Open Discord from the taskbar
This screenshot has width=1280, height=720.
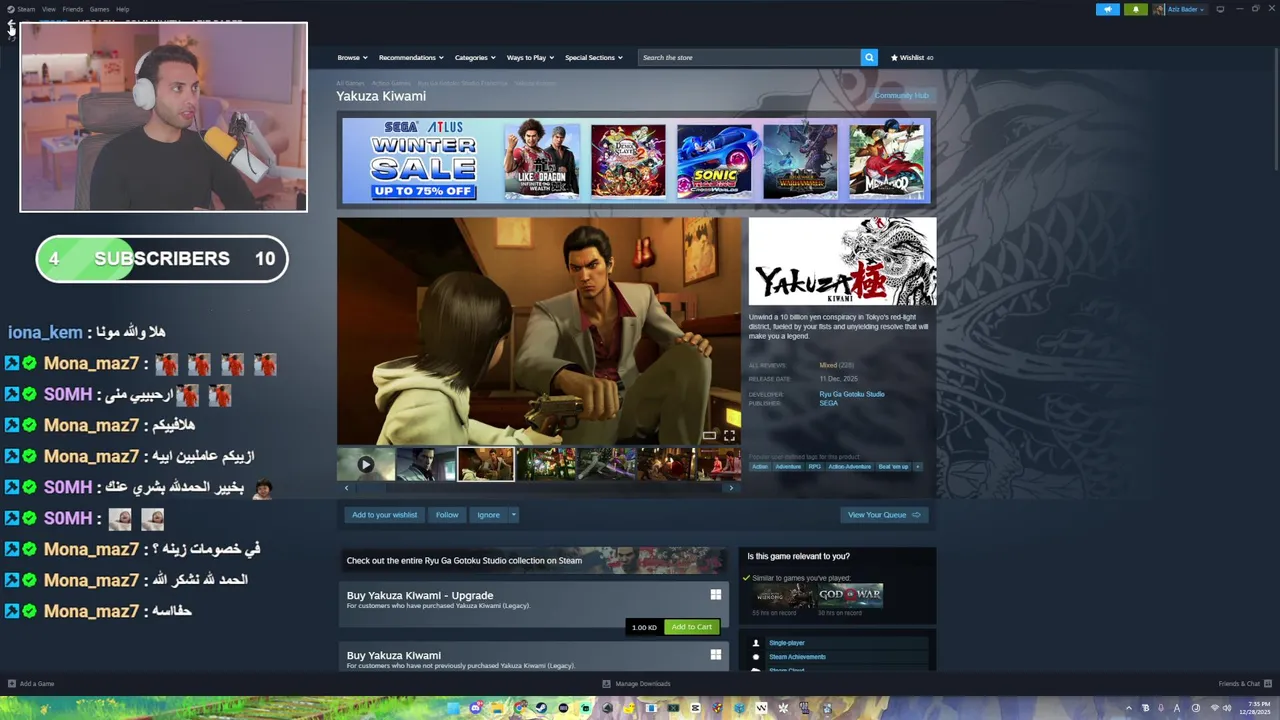(x=475, y=708)
